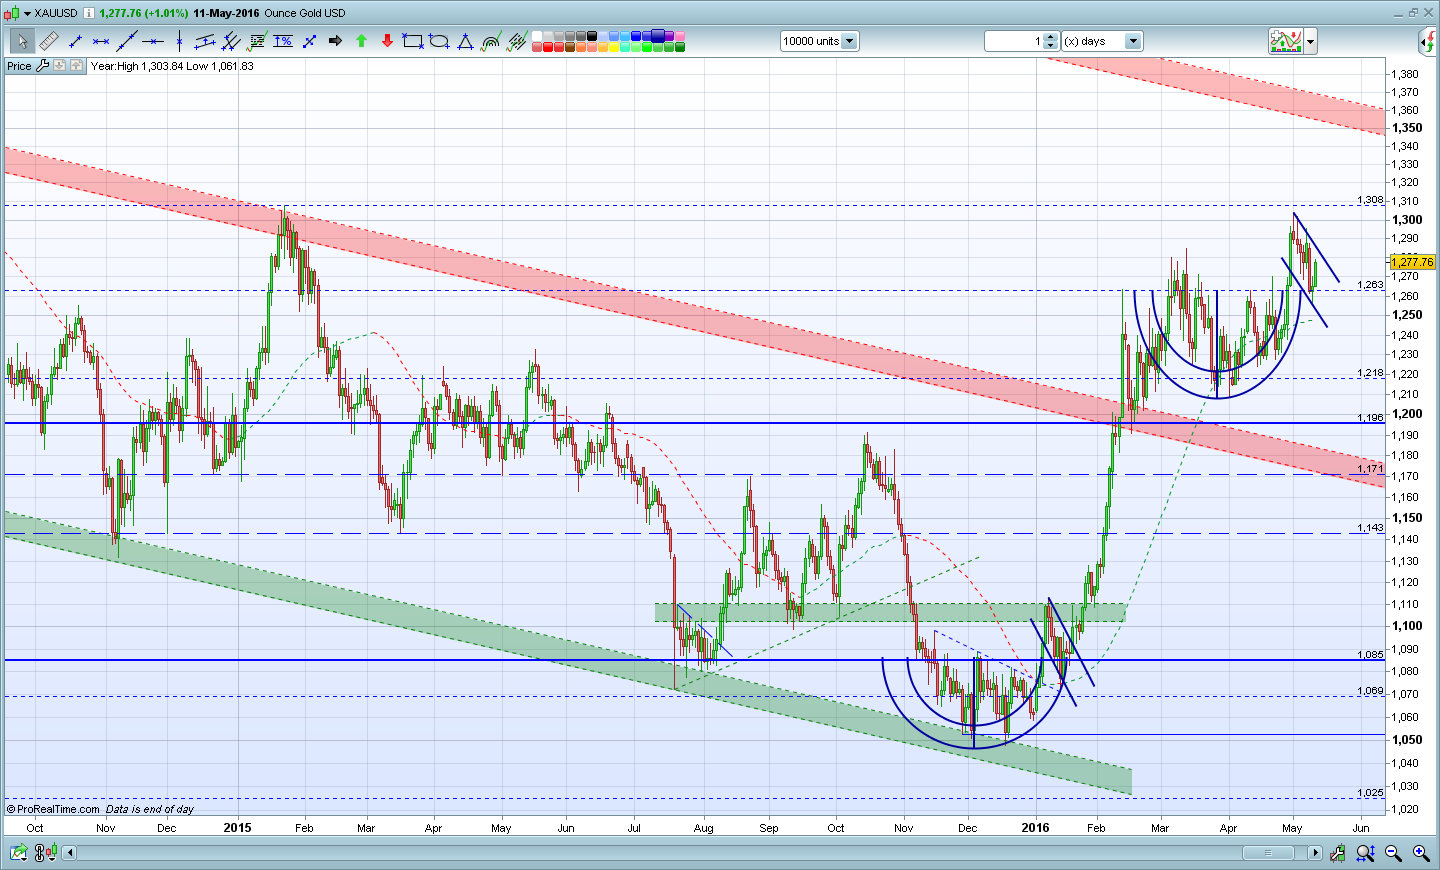Click the period number input field
This screenshot has height=870, width=1440.
click(1014, 41)
